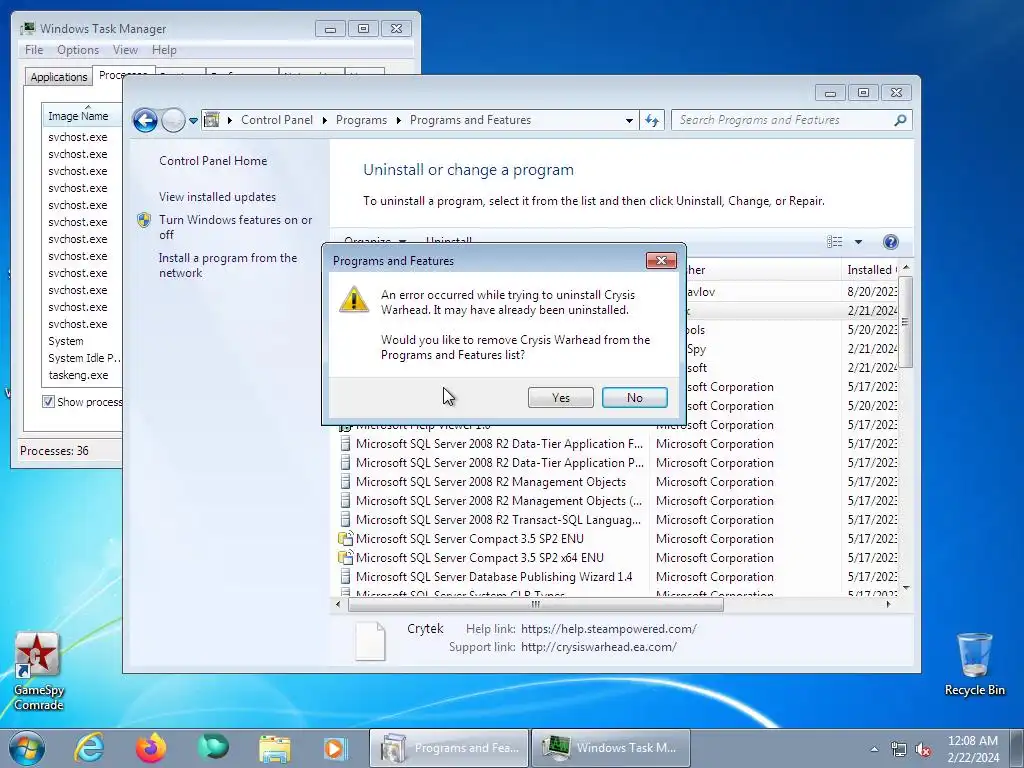Click the horizontal scrollbar of the program list
This screenshot has height=768, width=1024.
[536, 604]
